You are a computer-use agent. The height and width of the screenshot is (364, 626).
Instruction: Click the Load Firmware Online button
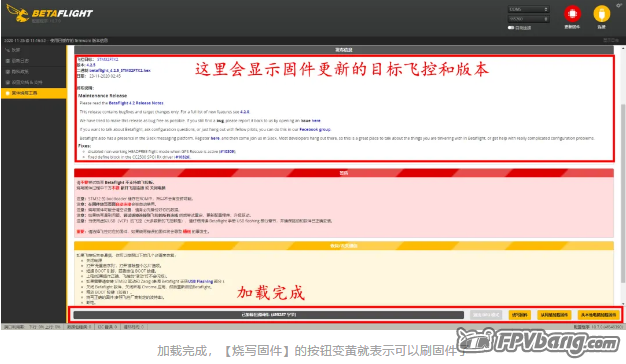(554, 315)
